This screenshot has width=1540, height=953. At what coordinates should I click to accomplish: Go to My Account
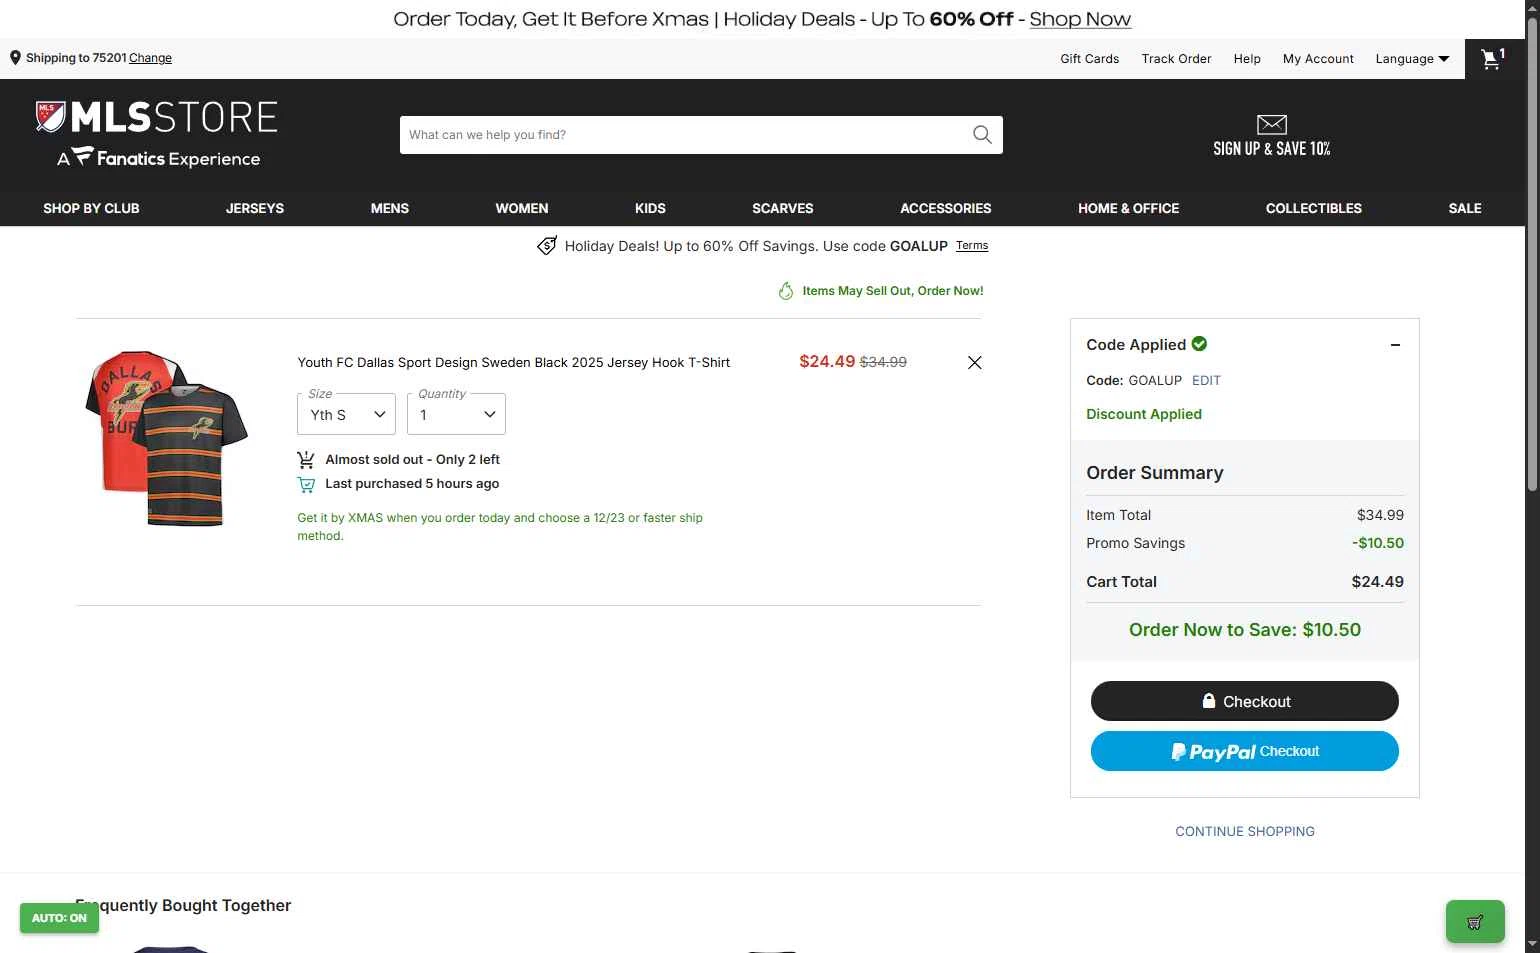click(x=1318, y=59)
